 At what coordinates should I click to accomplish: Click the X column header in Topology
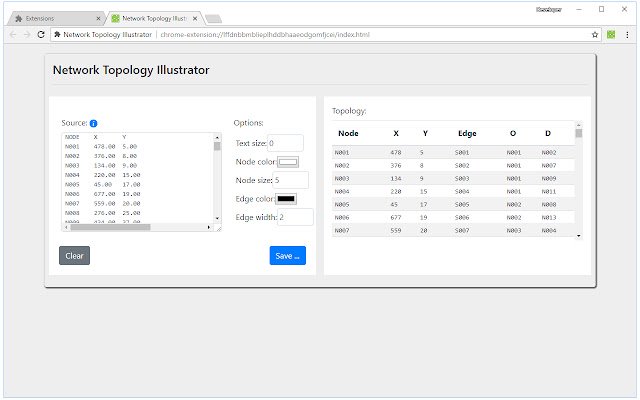[x=396, y=133]
